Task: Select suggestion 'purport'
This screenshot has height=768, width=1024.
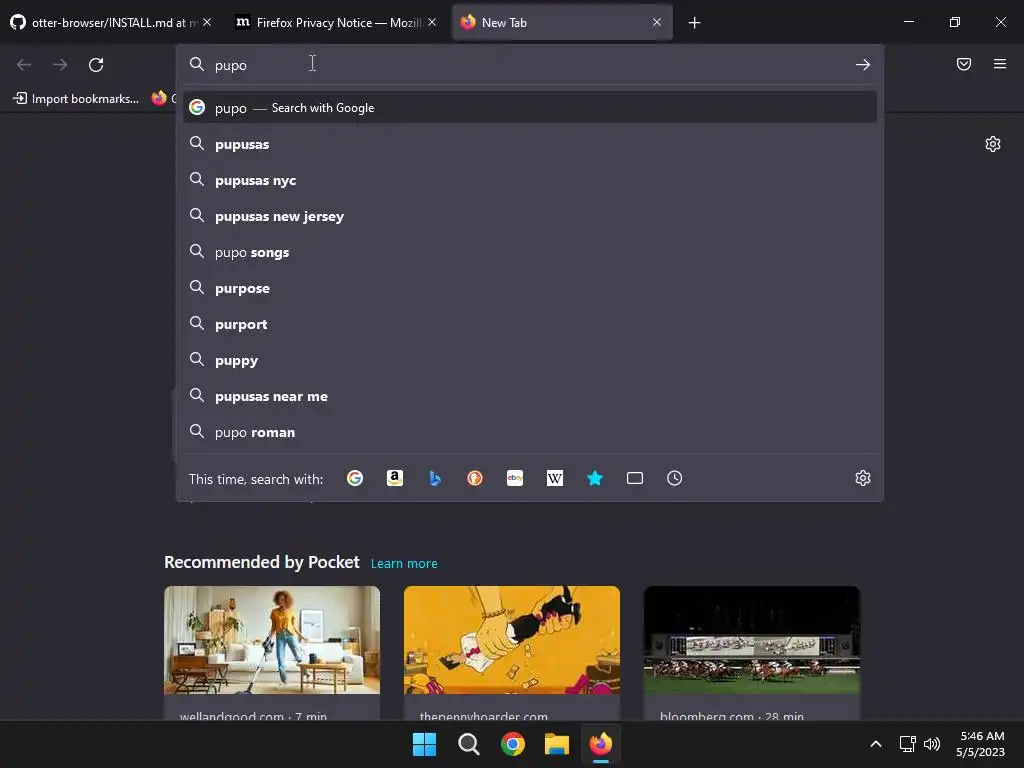Action: [x=530, y=325]
